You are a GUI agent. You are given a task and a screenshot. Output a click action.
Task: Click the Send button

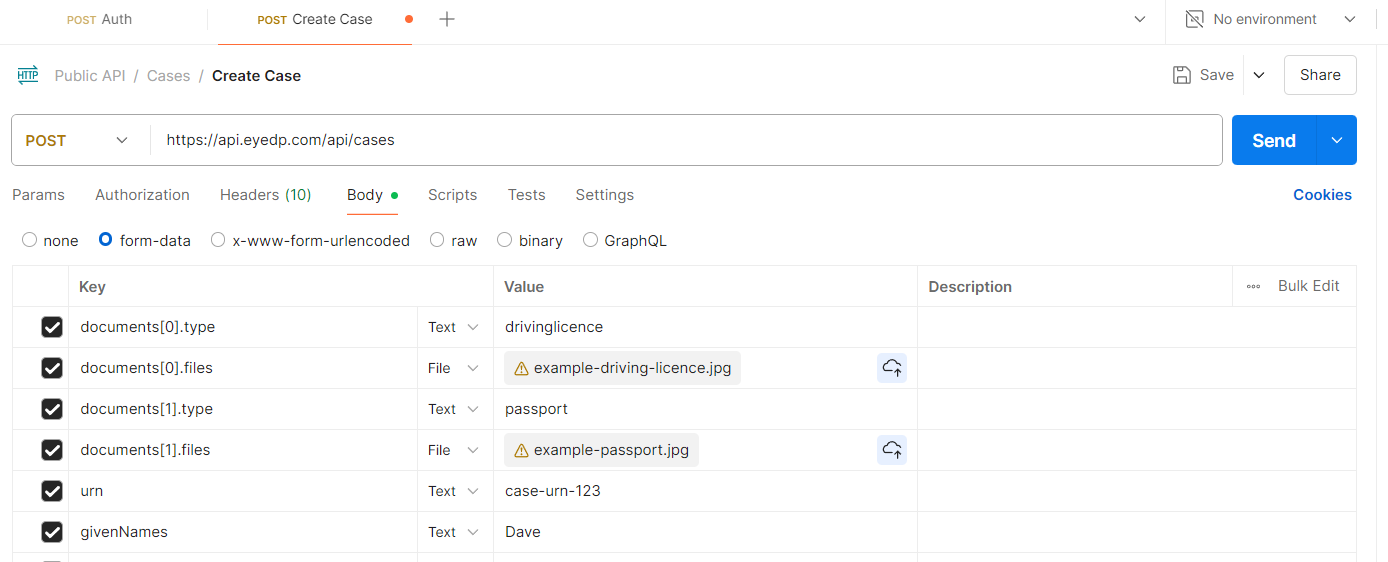(x=1274, y=140)
